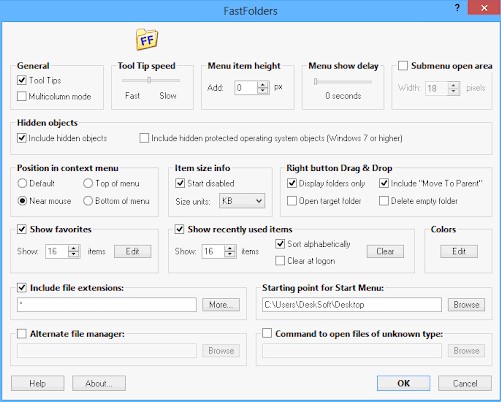Toggle Include hidden objects checkbox
Screen dimensions: 501x402
22,138
